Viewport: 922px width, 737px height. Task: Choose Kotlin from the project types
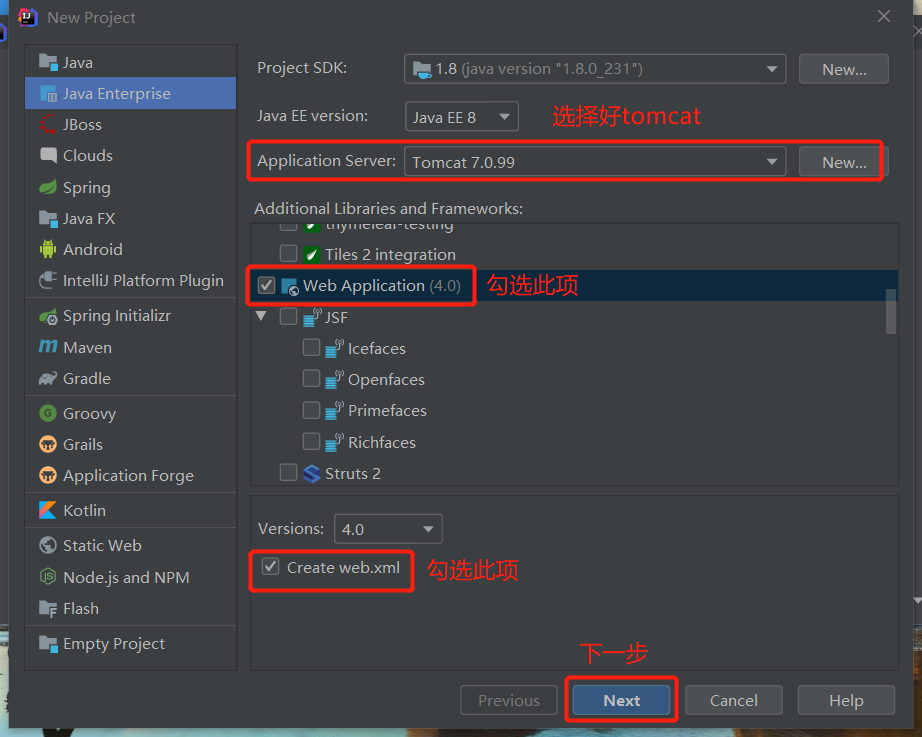pyautogui.click(x=131, y=510)
